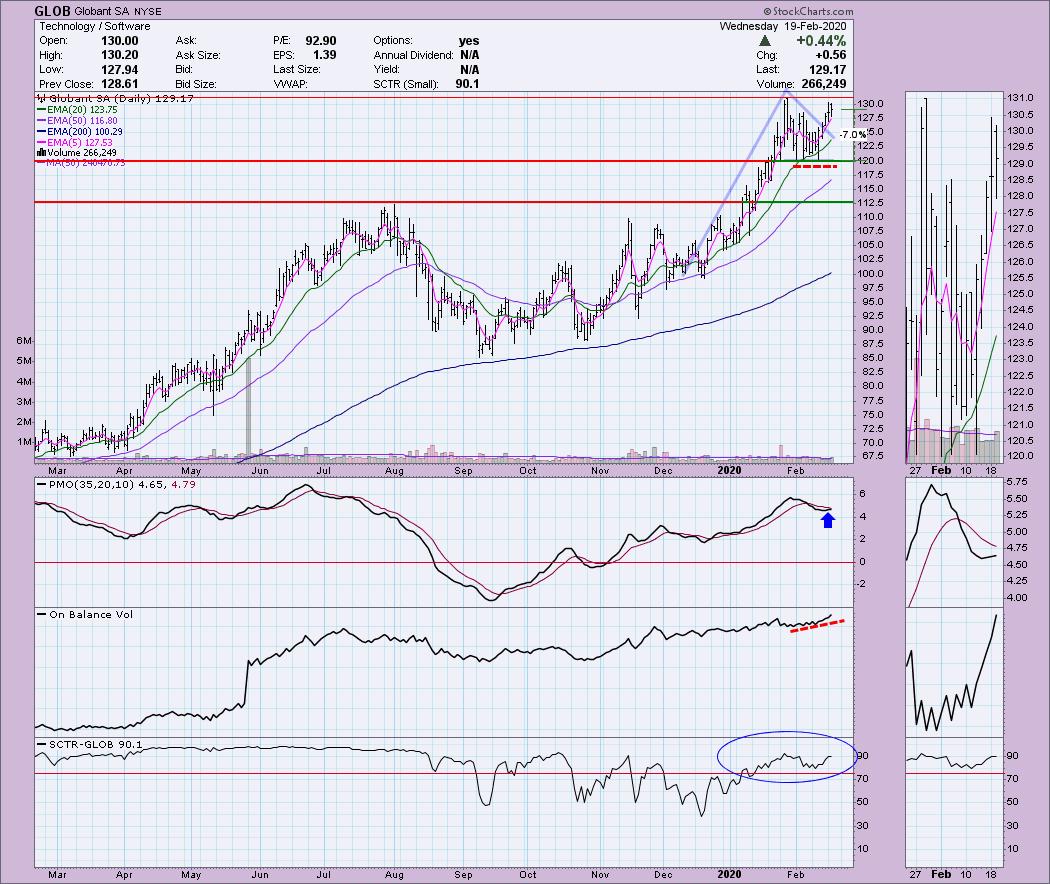The height and width of the screenshot is (884, 1050).
Task: Click the 5.75 label on PMO zoom axis
Action: (1017, 482)
